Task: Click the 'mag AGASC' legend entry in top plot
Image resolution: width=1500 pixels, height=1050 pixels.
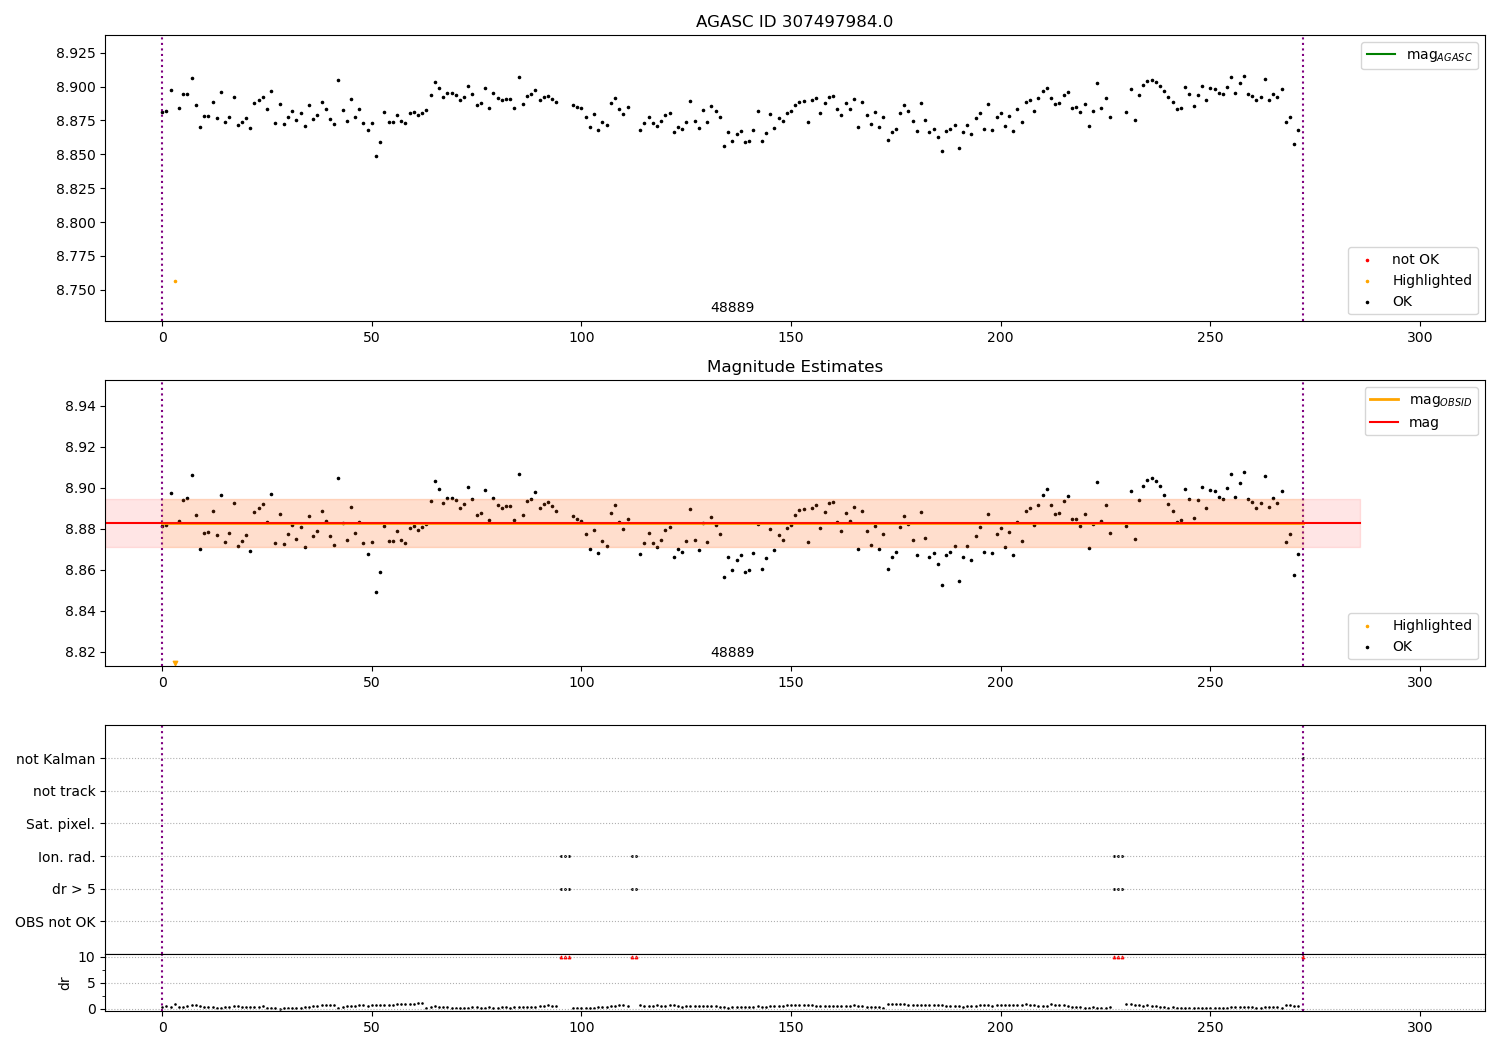Action: click(1419, 55)
